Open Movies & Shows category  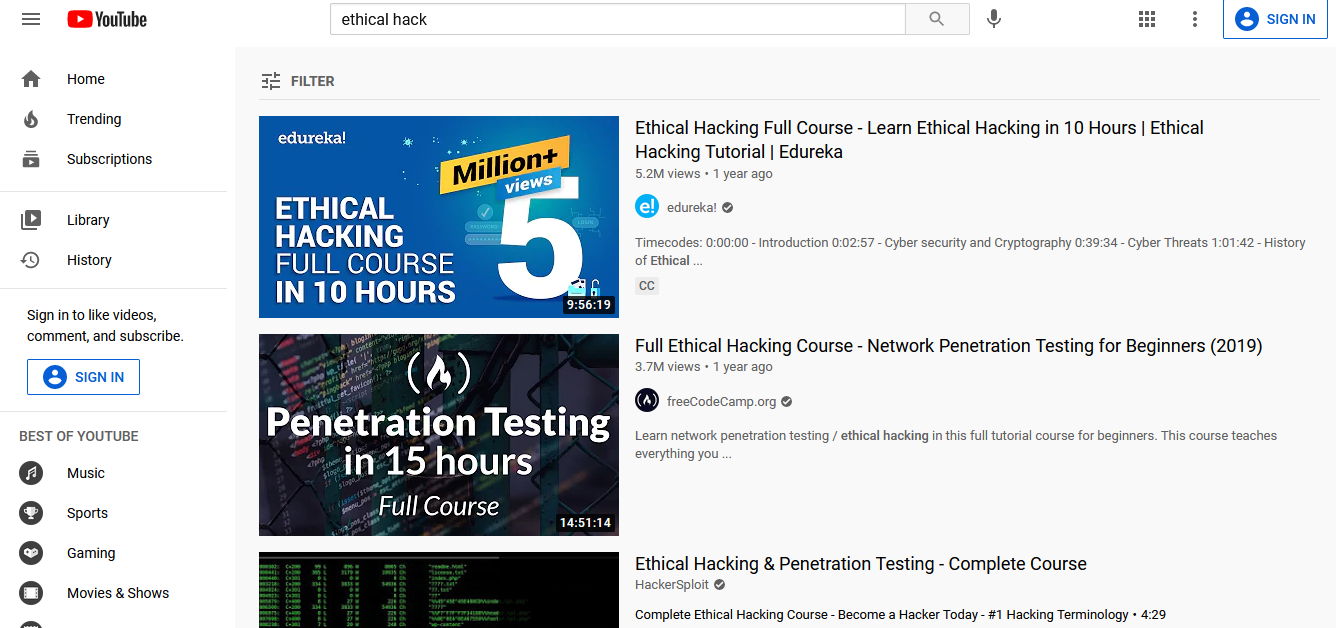[113, 593]
